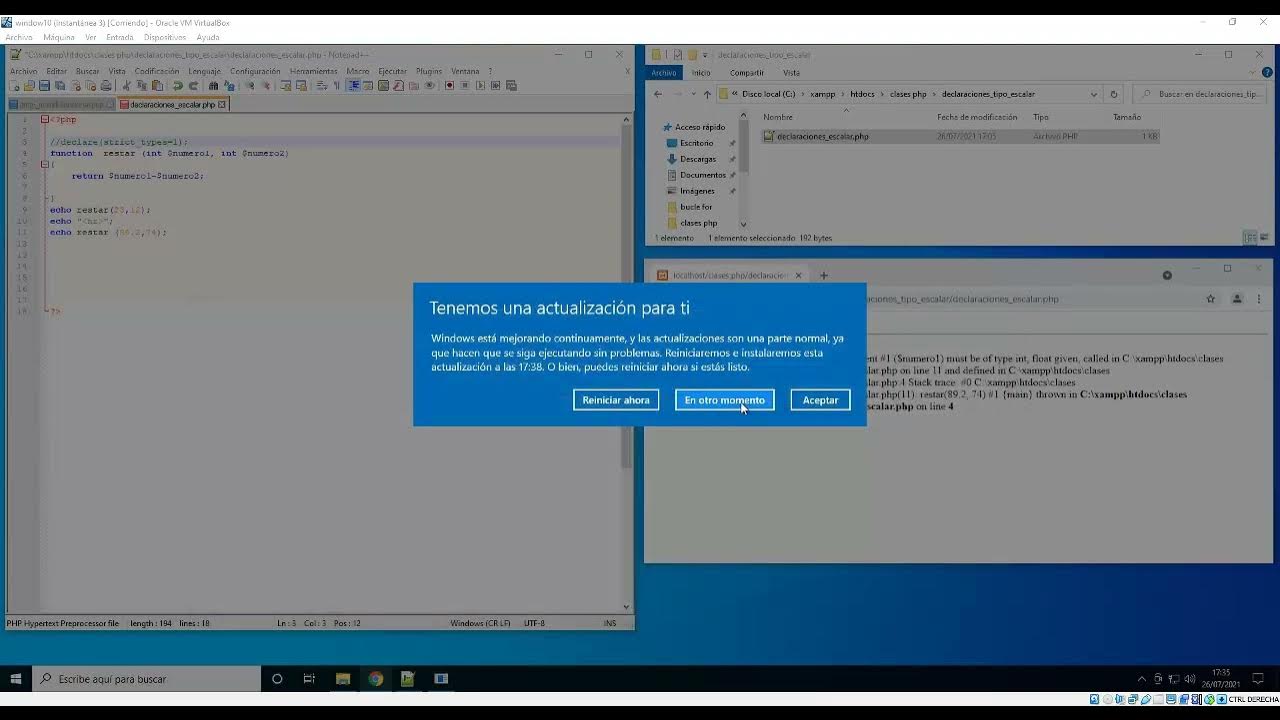Open Notepad++ Lenguaje menu
This screenshot has width=1280, height=720.
coord(204,71)
